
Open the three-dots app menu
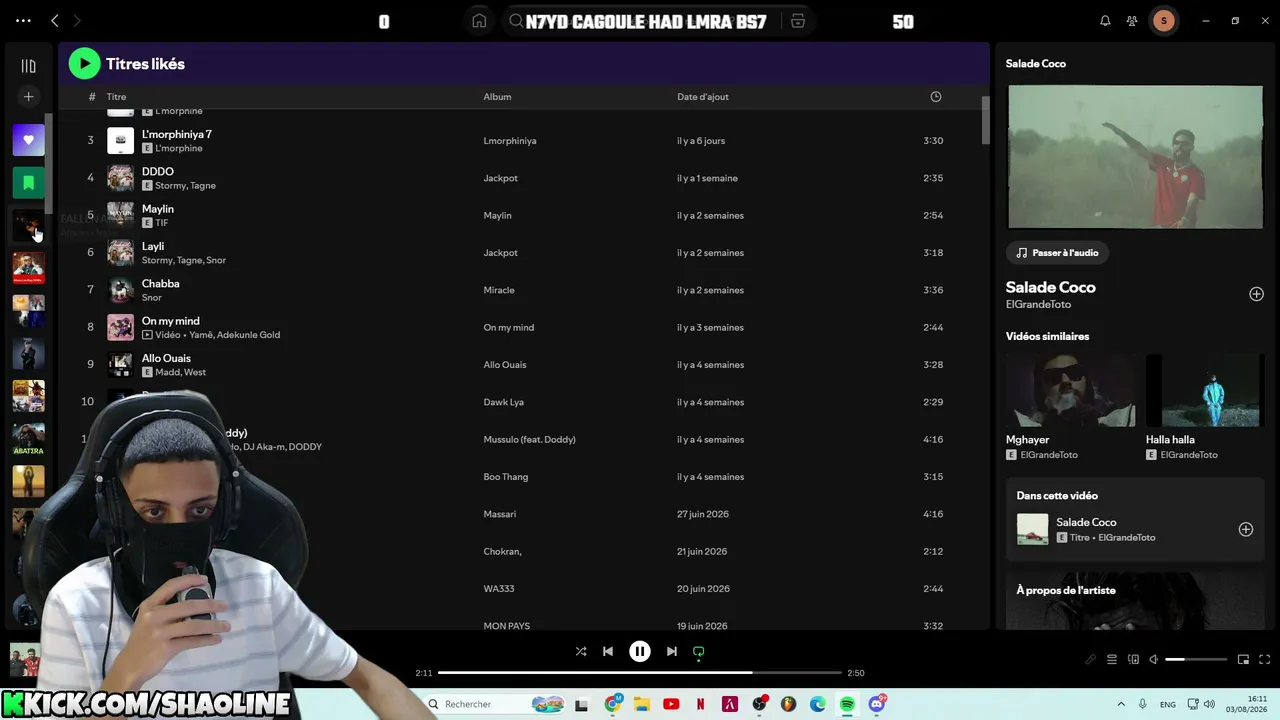23,21
